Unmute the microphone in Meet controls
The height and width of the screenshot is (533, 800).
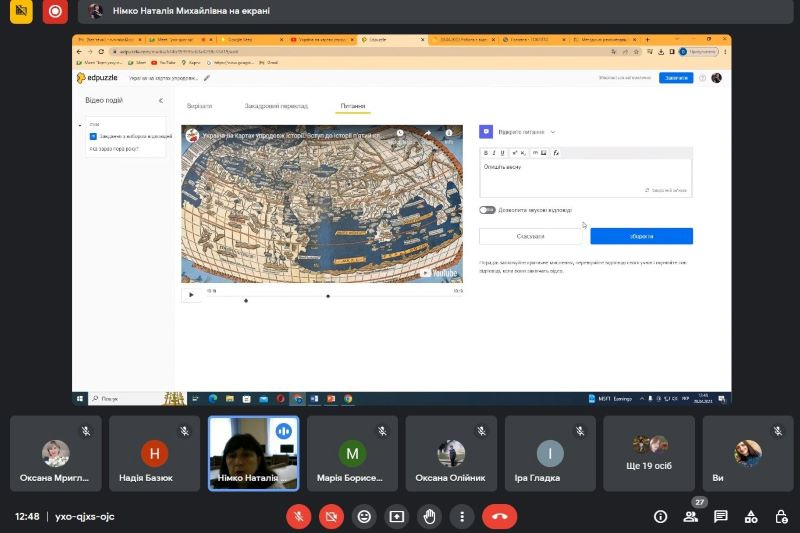pyautogui.click(x=298, y=517)
